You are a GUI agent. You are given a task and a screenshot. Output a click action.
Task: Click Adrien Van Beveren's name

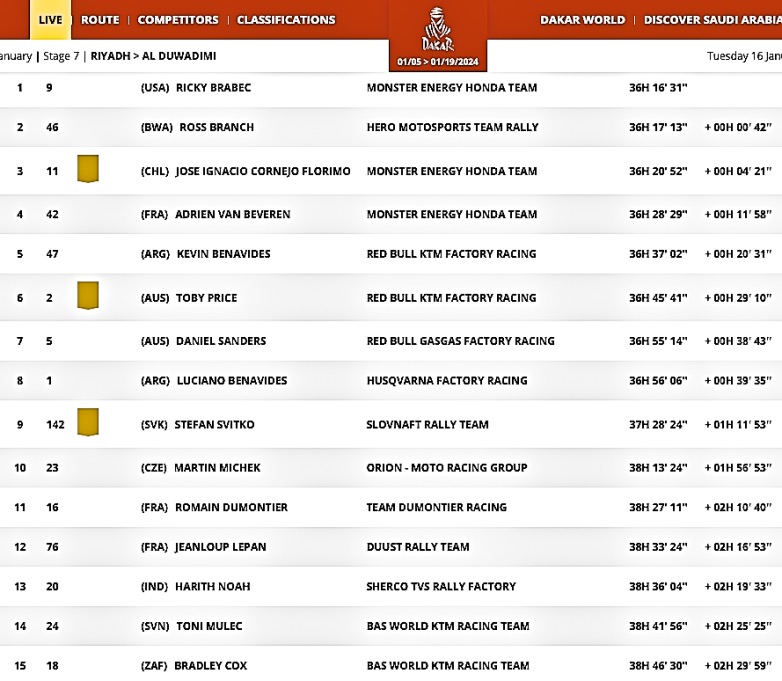pyautogui.click(x=231, y=214)
